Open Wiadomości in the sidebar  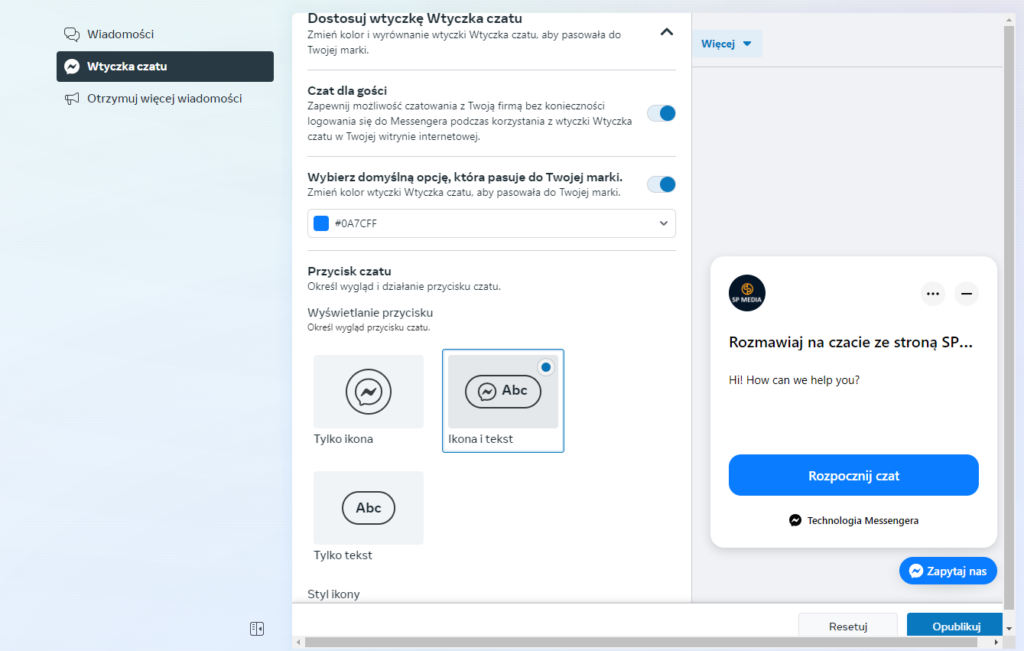pyautogui.click(x=120, y=34)
